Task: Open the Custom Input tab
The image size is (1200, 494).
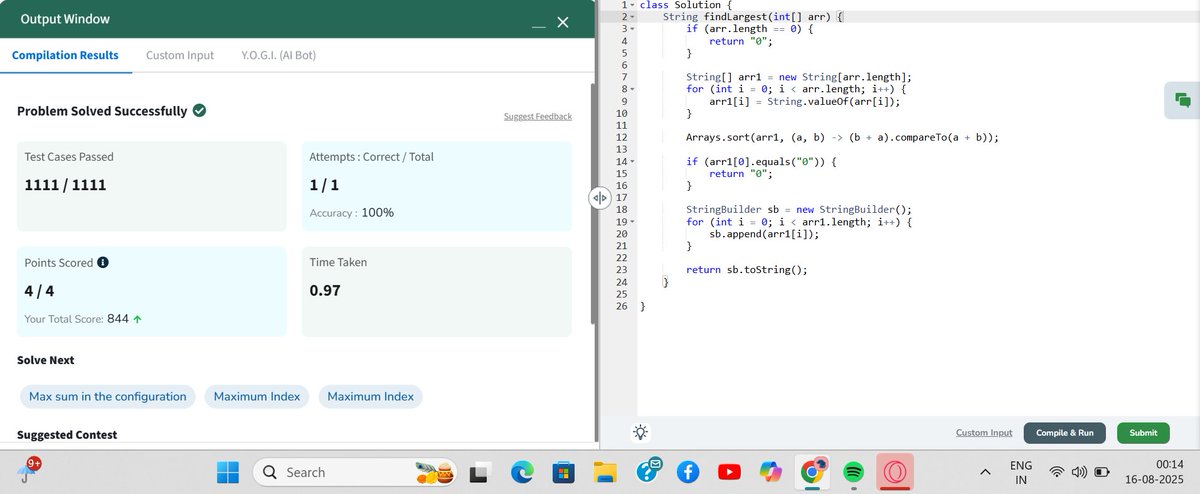Action: (180, 55)
